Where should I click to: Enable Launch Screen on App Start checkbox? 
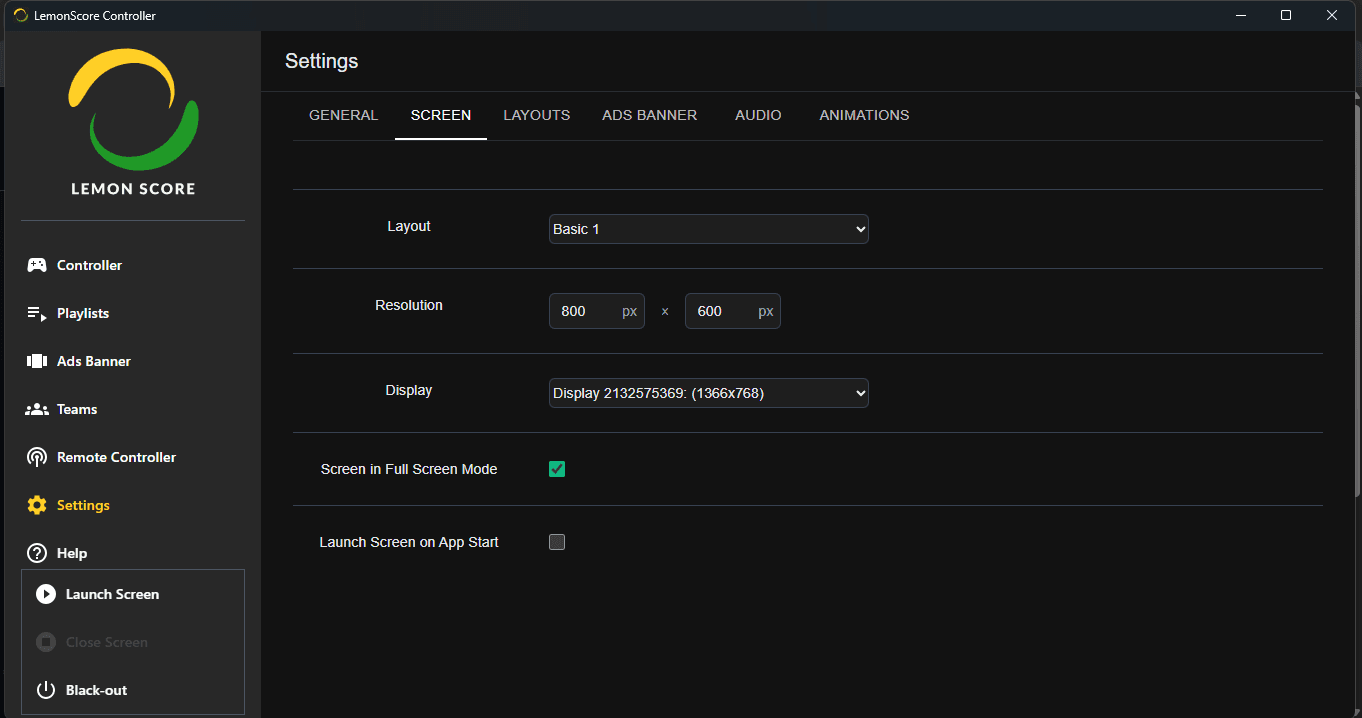pyautogui.click(x=557, y=542)
